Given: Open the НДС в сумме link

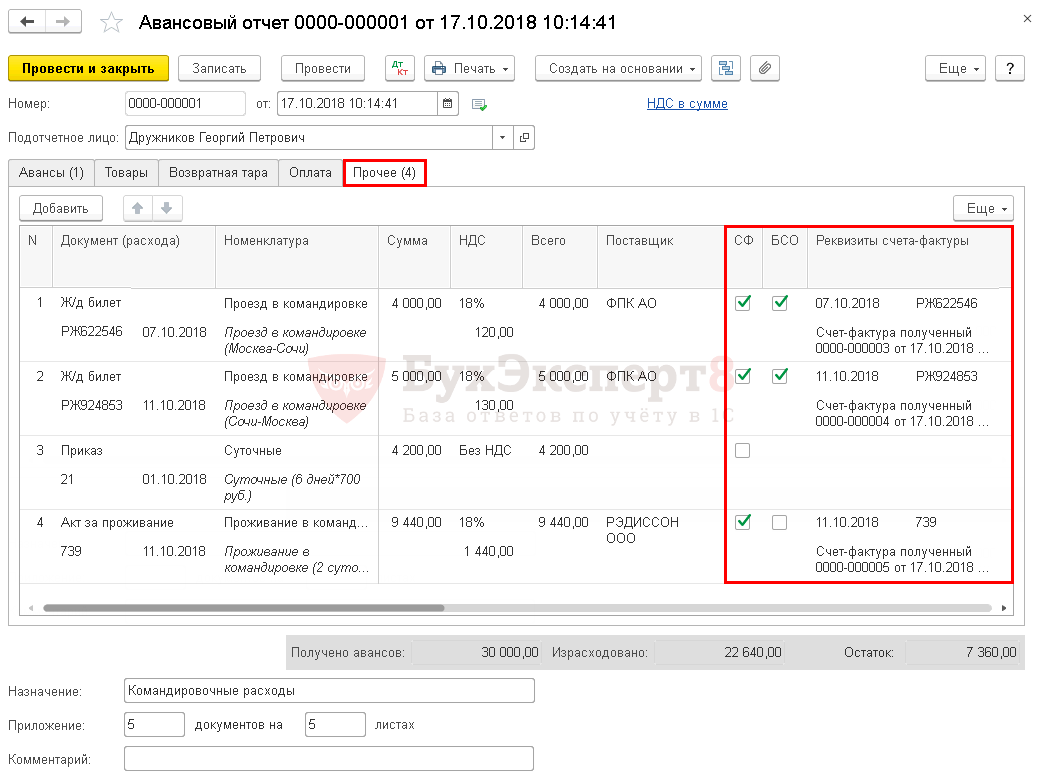Looking at the screenshot, I should 687,104.
